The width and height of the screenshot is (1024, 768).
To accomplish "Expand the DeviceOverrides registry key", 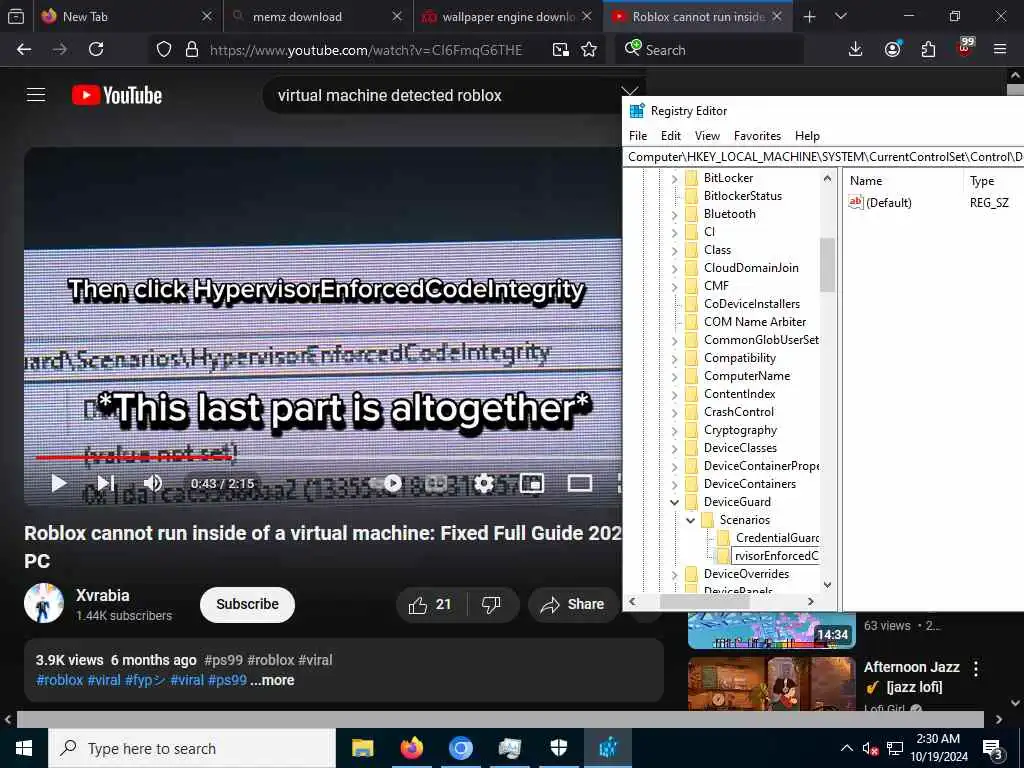I will click(675, 575).
